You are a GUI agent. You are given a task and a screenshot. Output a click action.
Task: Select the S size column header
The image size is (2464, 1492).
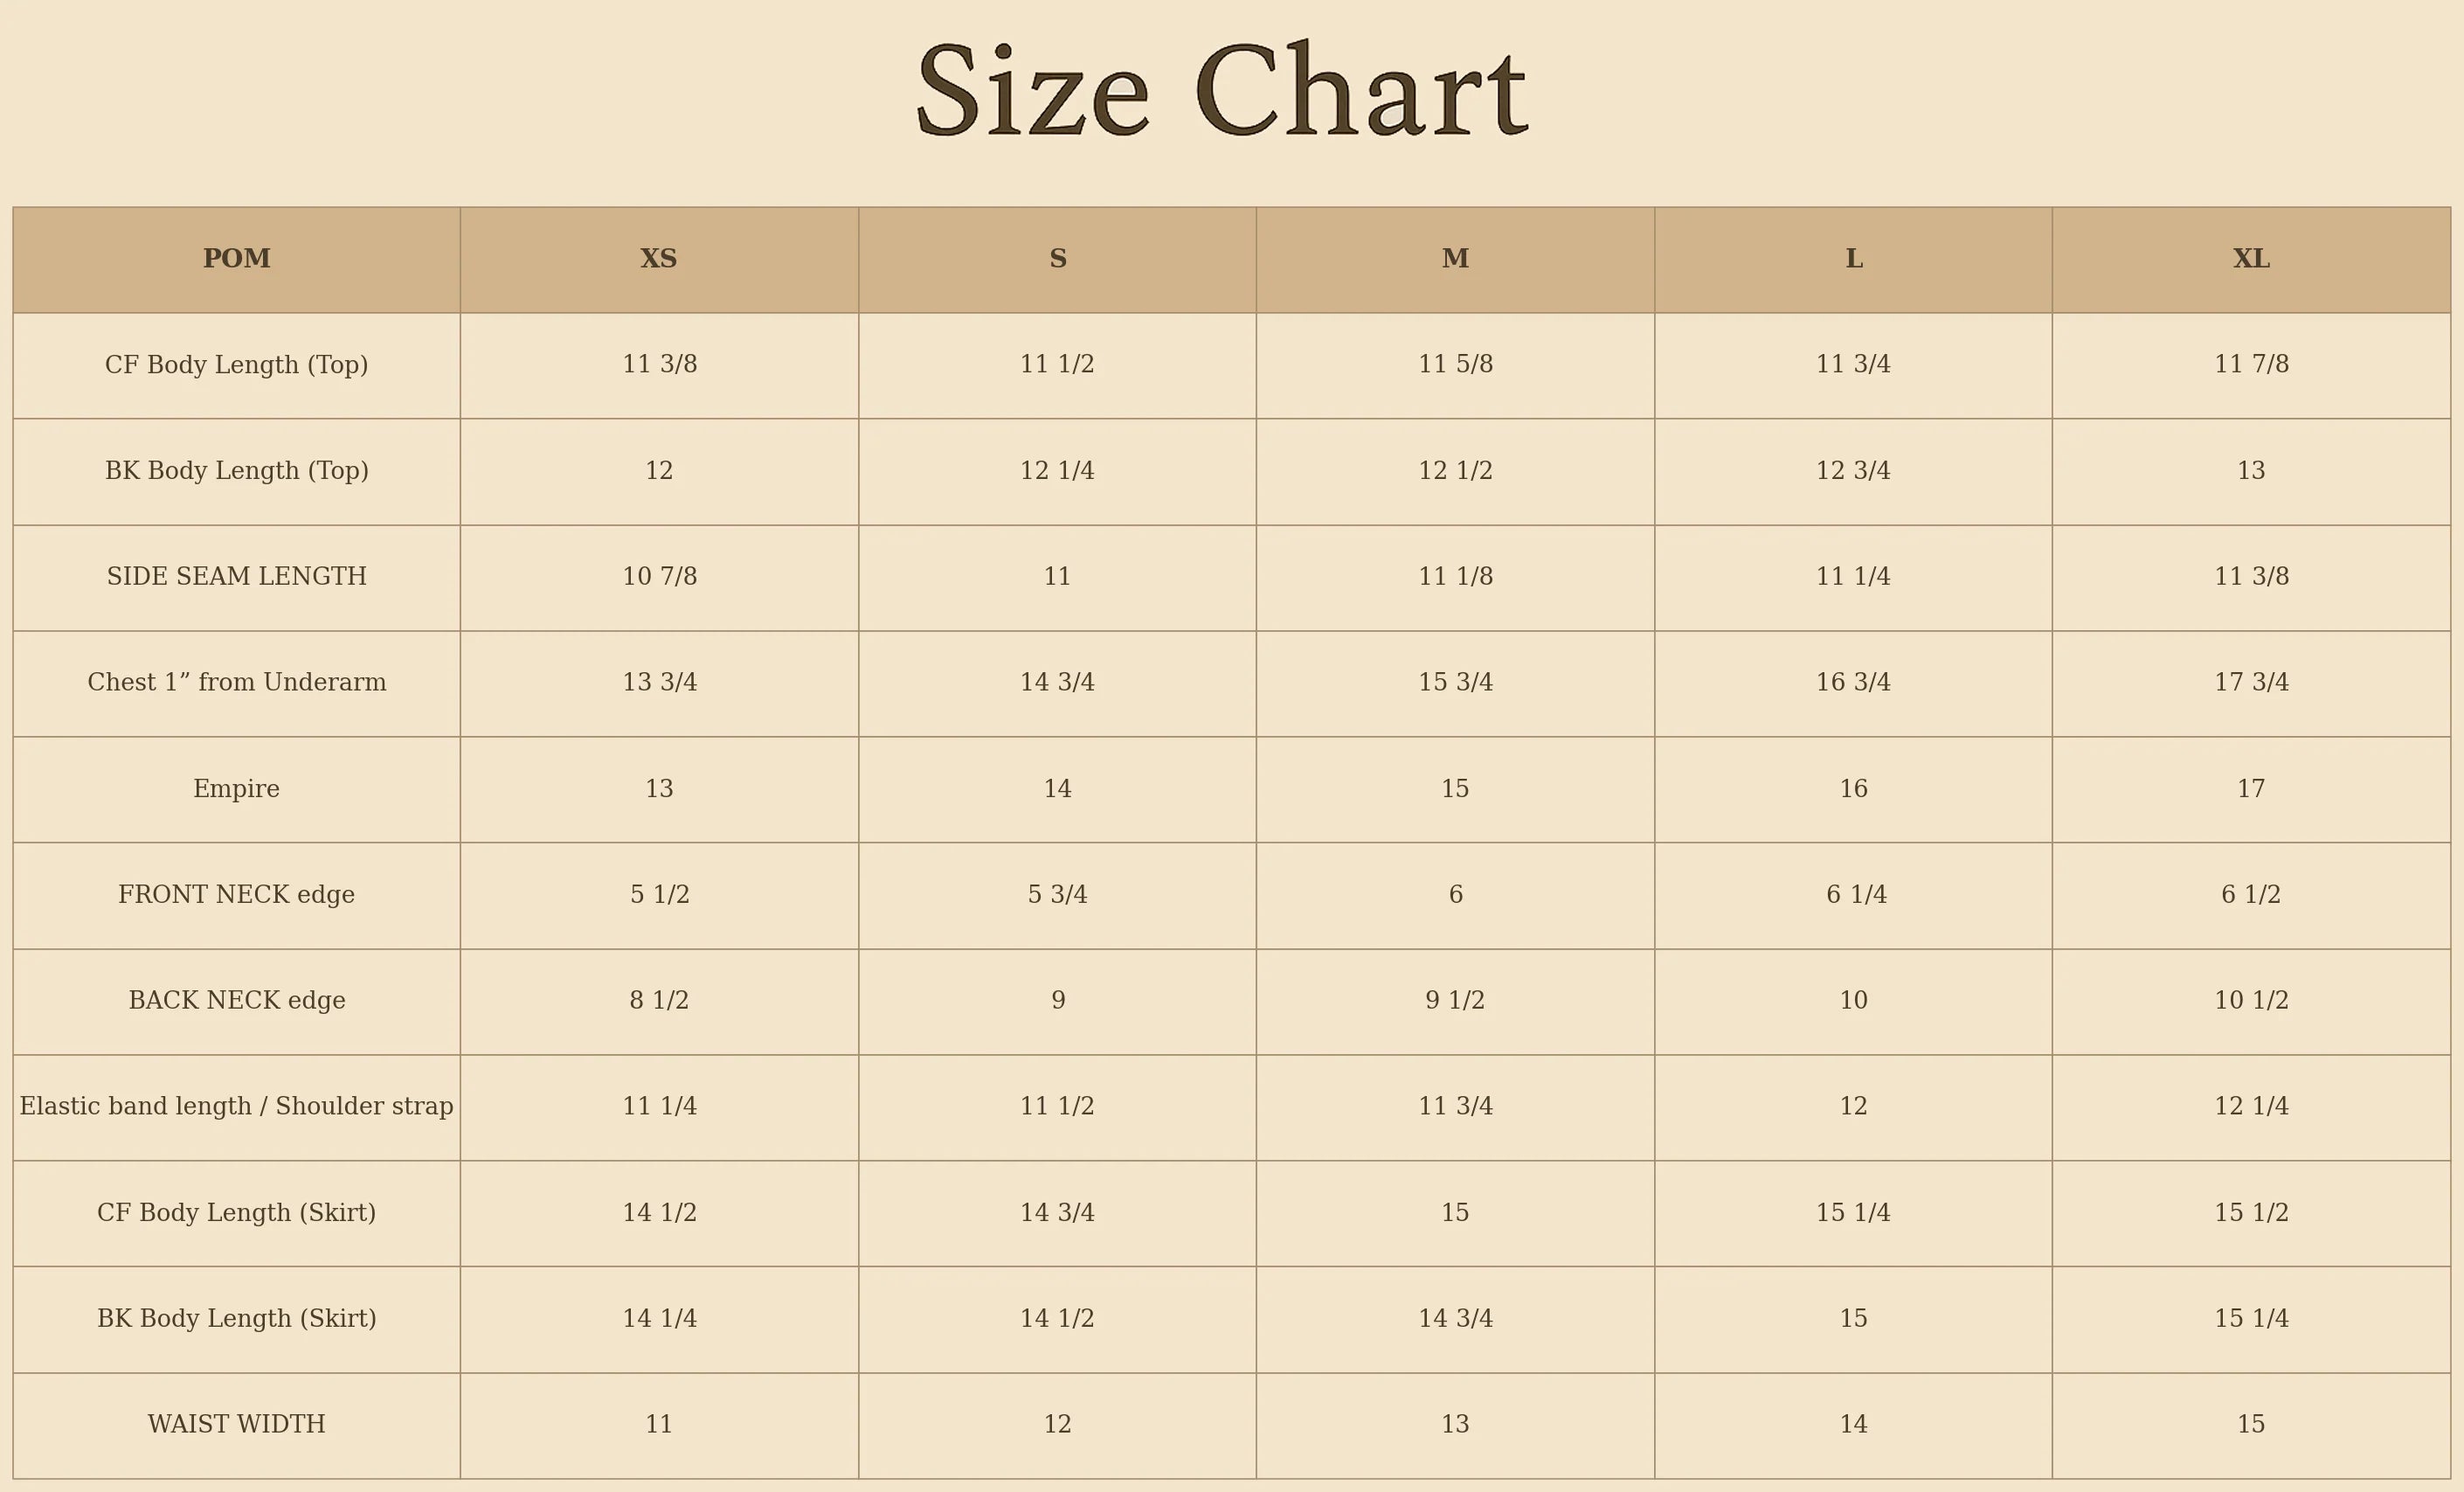coord(1057,259)
